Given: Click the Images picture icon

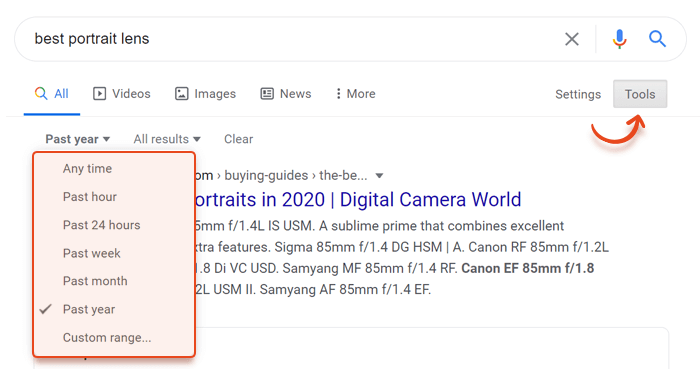Looking at the screenshot, I should click(181, 94).
